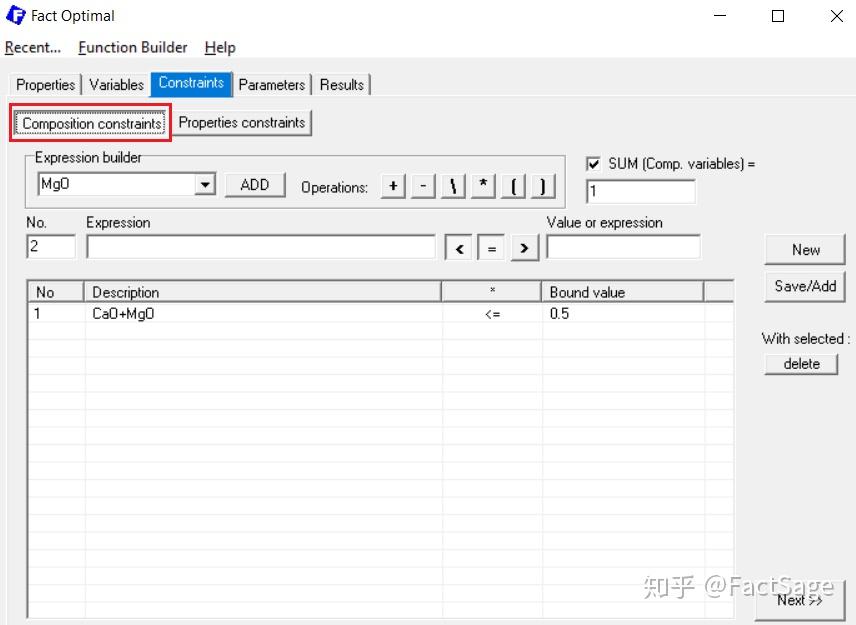Open the MgO variable dropdown
This screenshot has width=856, height=625.
click(x=207, y=184)
